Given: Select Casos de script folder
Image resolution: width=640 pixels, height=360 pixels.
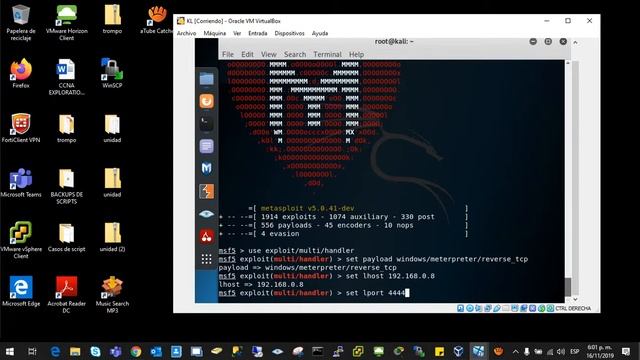Looking at the screenshot, I should (x=67, y=237).
